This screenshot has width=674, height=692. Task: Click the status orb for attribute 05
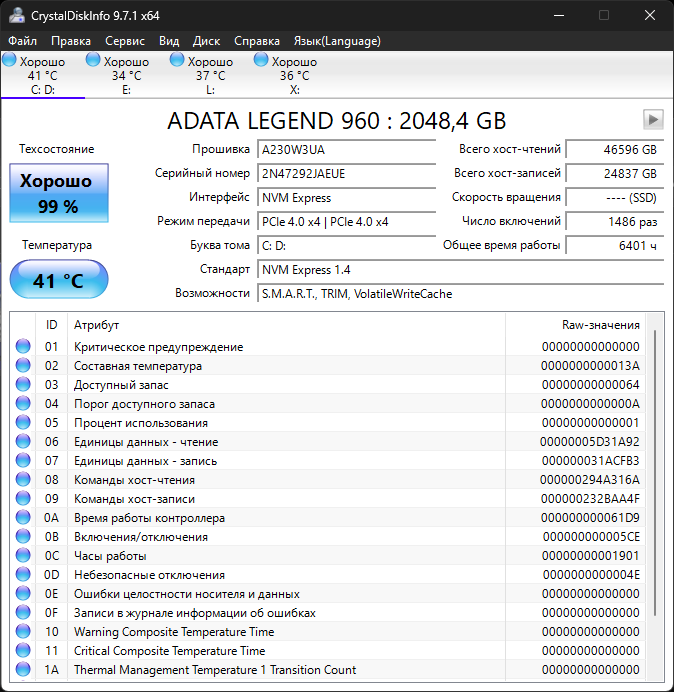coord(23,423)
